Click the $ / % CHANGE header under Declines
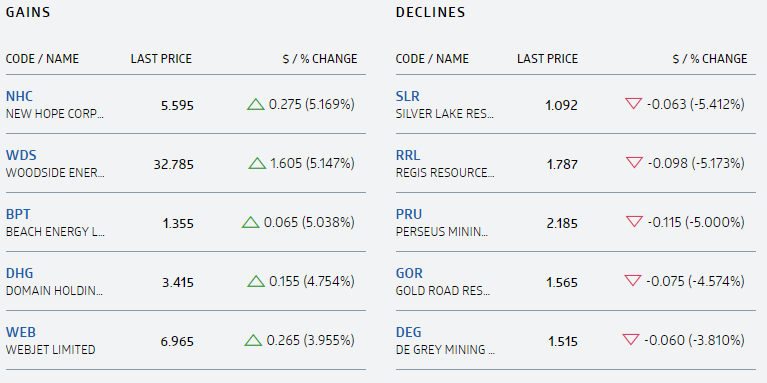The image size is (767, 383). pyautogui.click(x=710, y=59)
